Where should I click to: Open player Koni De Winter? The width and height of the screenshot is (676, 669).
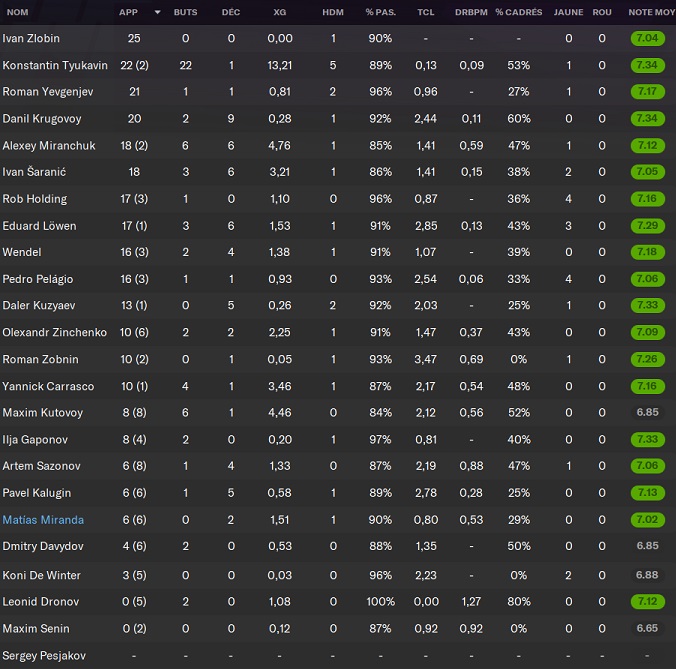(41, 575)
